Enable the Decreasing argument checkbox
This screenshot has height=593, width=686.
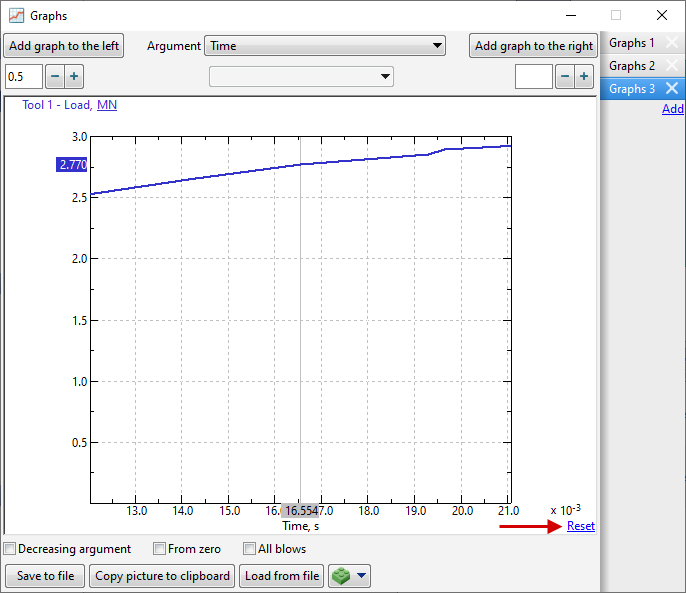pyautogui.click(x=10, y=549)
